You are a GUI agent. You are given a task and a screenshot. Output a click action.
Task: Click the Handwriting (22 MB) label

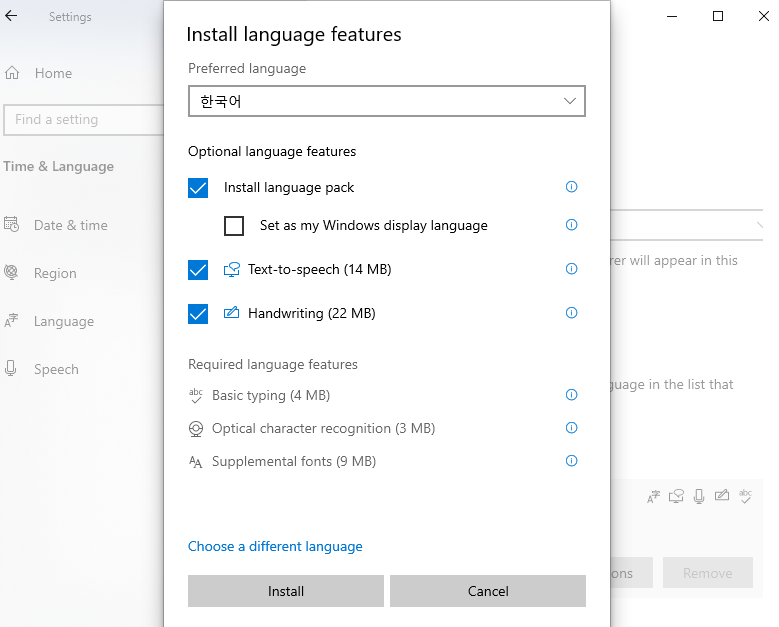312,314
